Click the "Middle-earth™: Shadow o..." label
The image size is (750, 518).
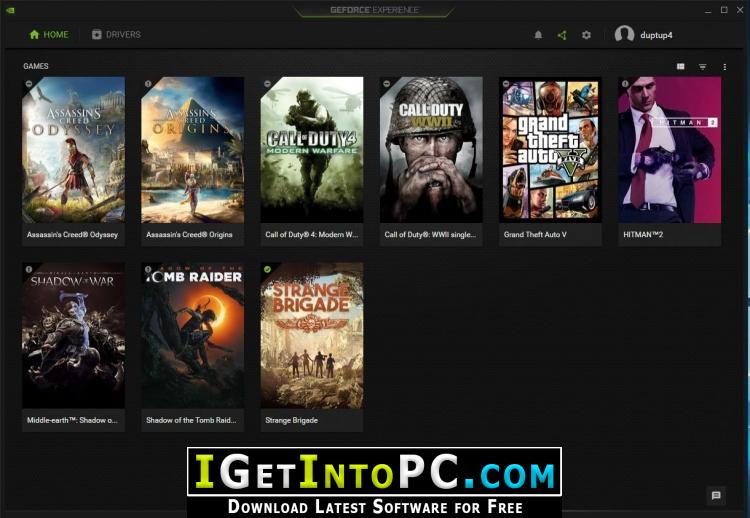72,420
